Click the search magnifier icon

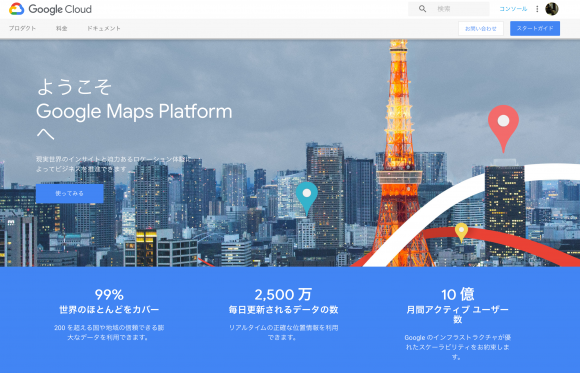(x=422, y=9)
